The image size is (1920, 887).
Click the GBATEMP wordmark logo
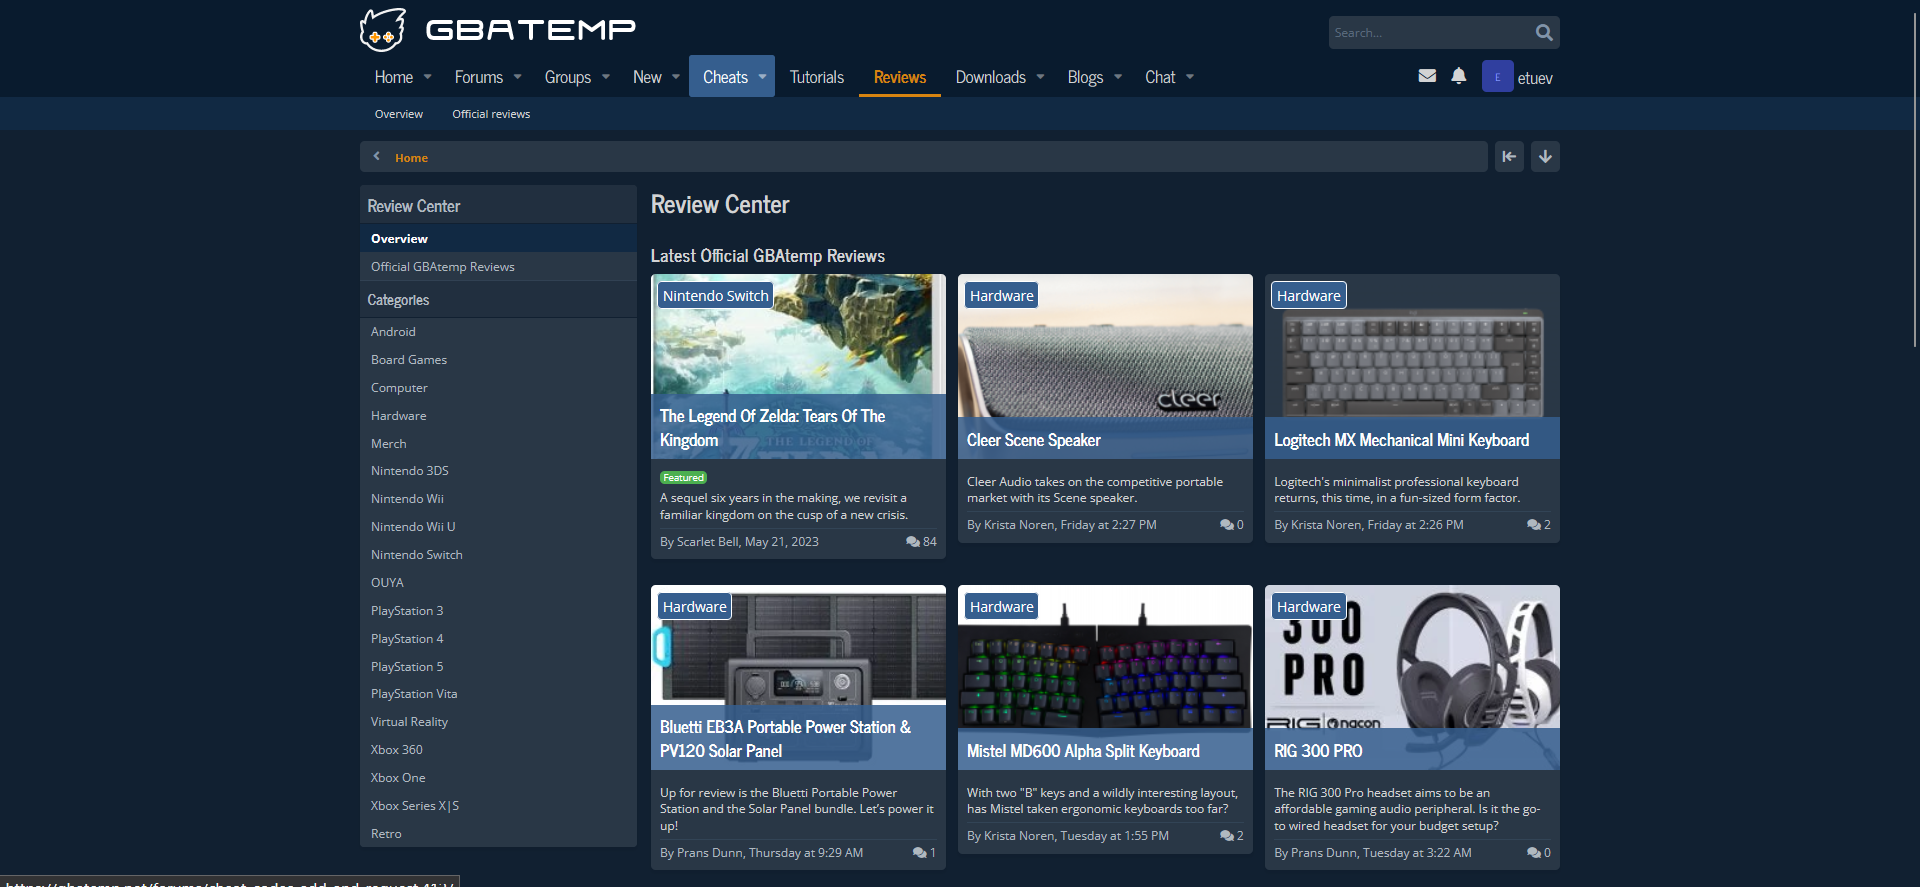[531, 30]
